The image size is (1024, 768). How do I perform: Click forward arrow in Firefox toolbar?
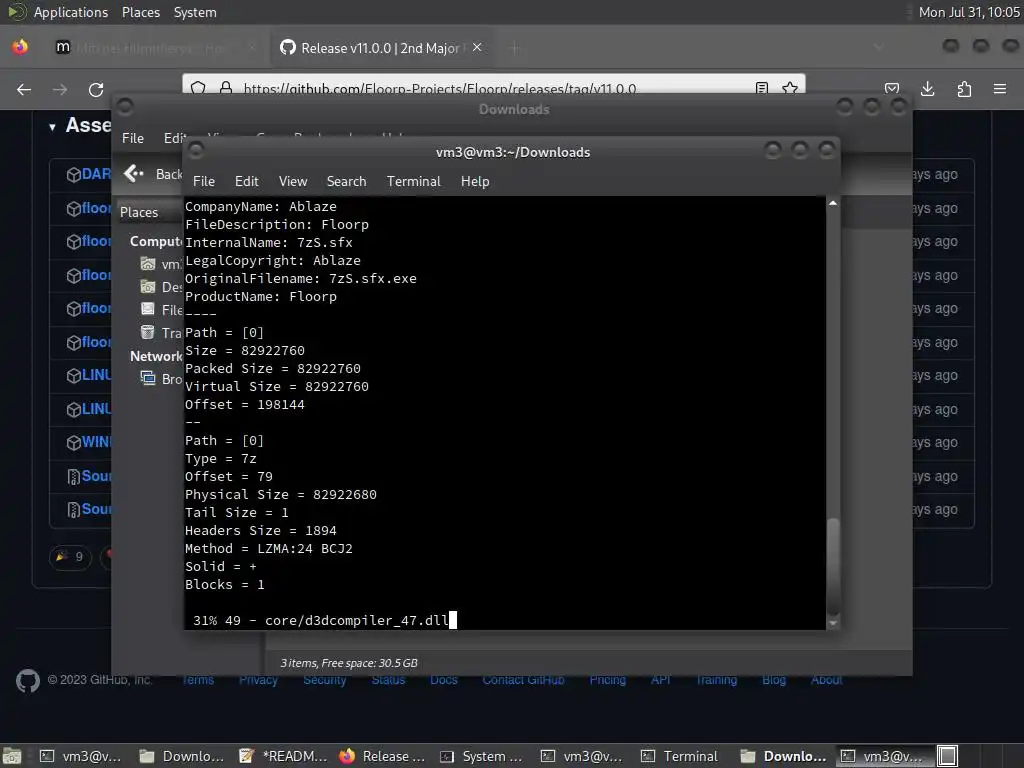60,89
